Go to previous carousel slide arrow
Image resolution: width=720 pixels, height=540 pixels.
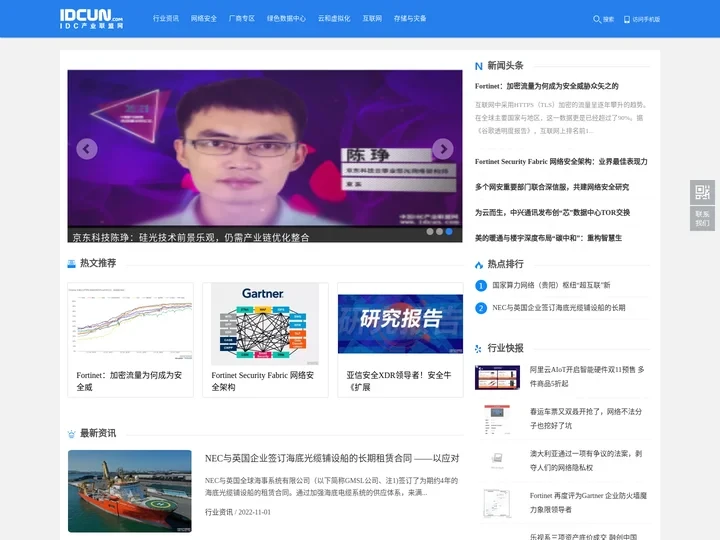(86, 149)
